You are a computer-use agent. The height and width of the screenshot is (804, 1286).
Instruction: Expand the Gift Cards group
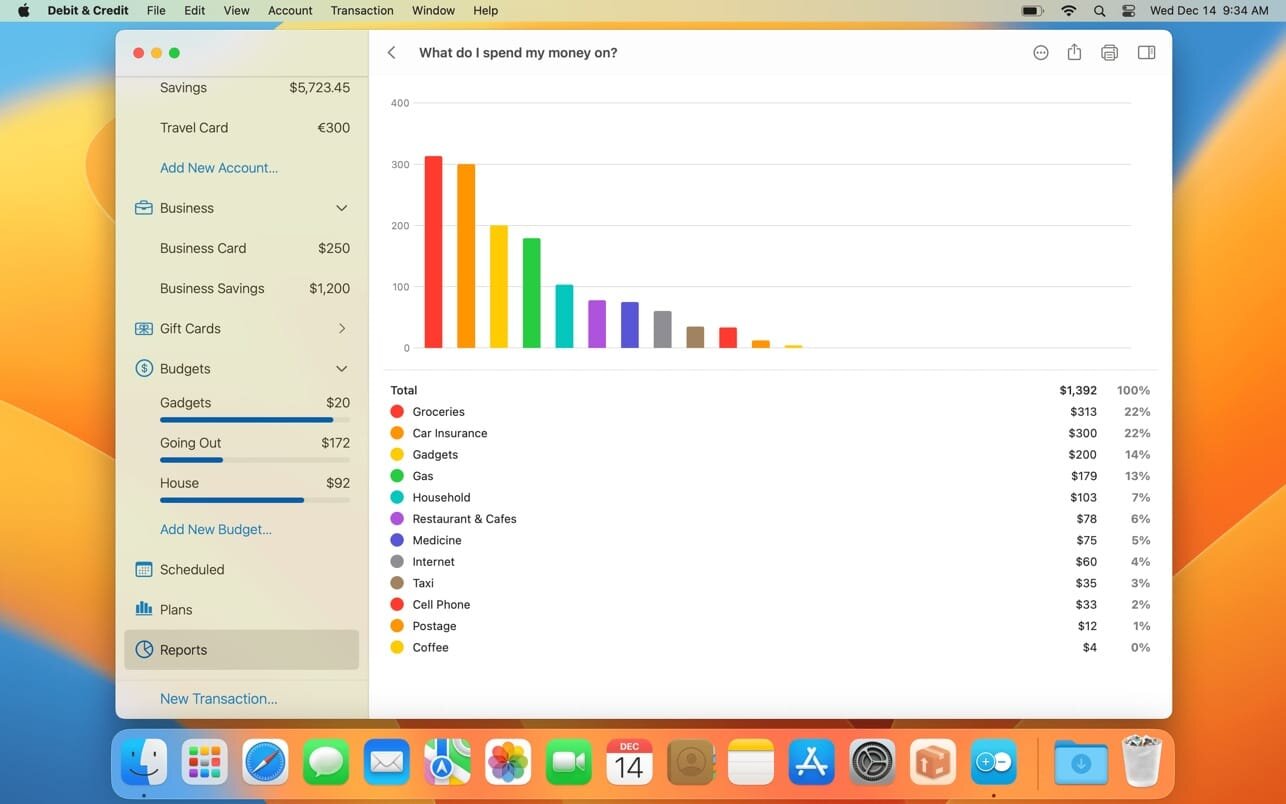[x=341, y=329]
